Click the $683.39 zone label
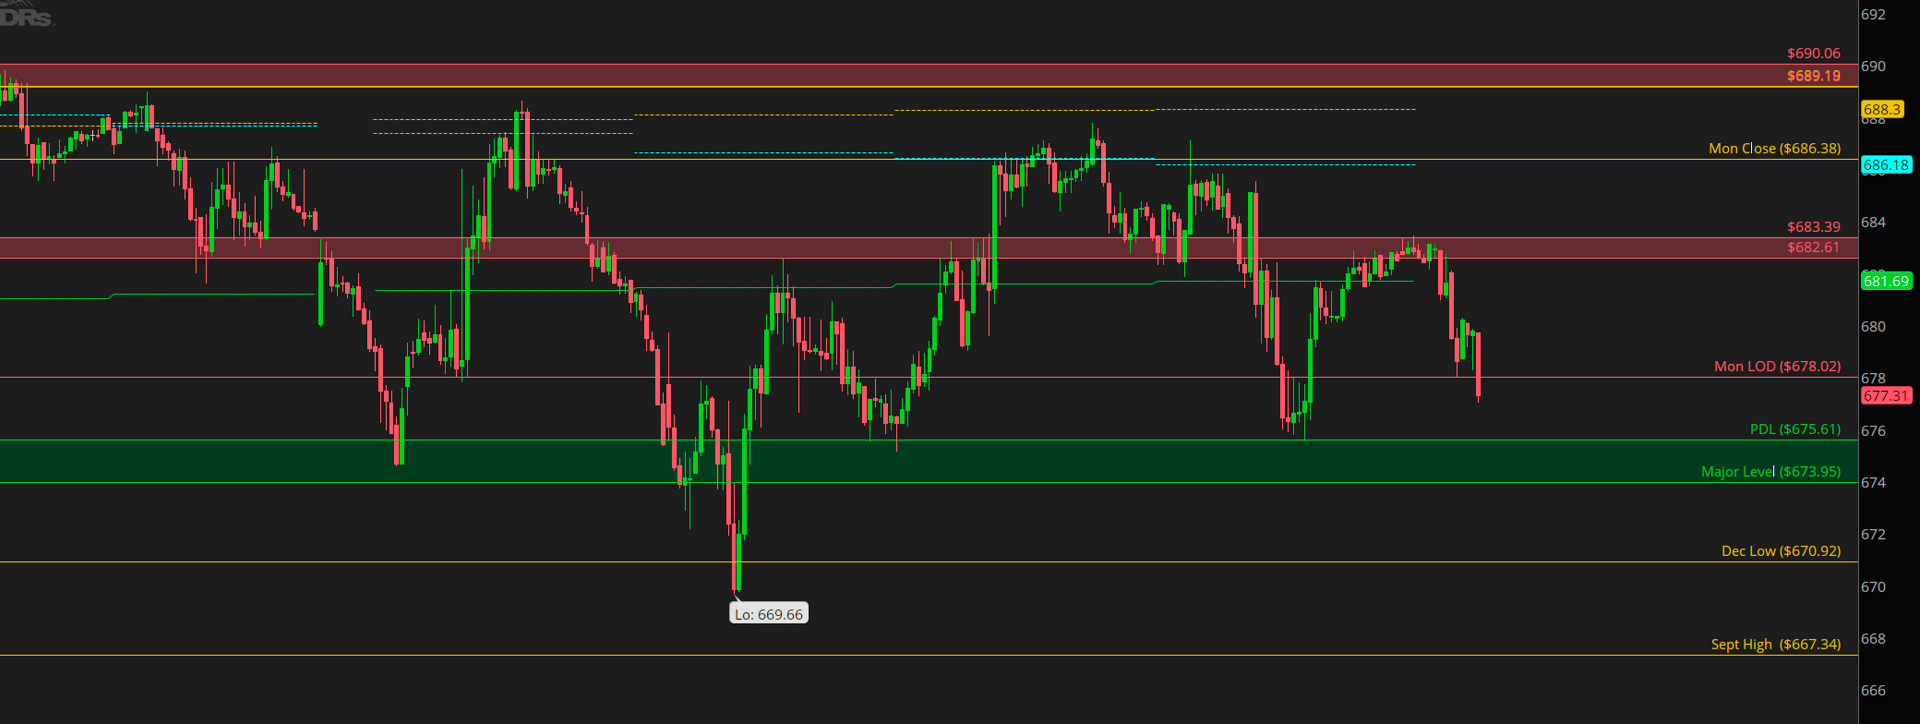 pyautogui.click(x=1813, y=227)
